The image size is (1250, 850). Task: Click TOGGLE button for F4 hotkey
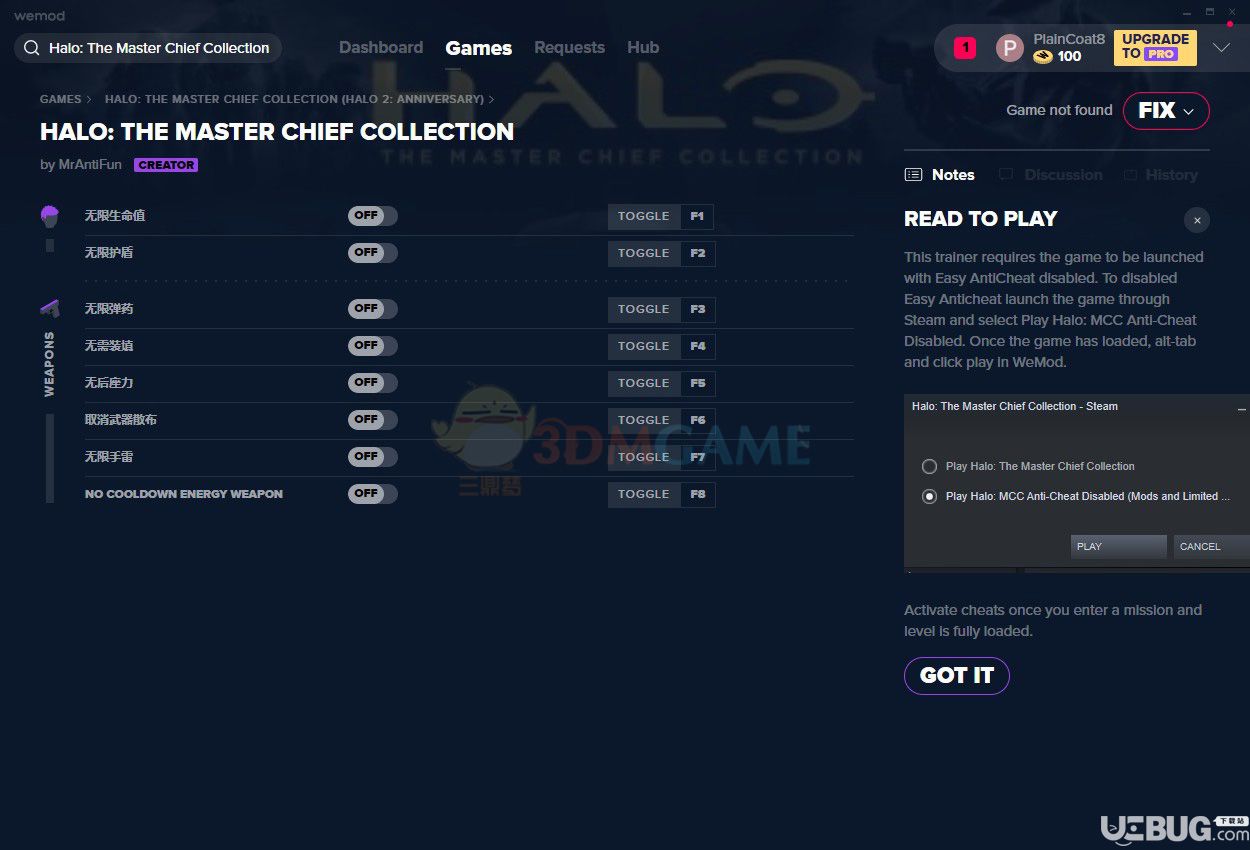644,347
